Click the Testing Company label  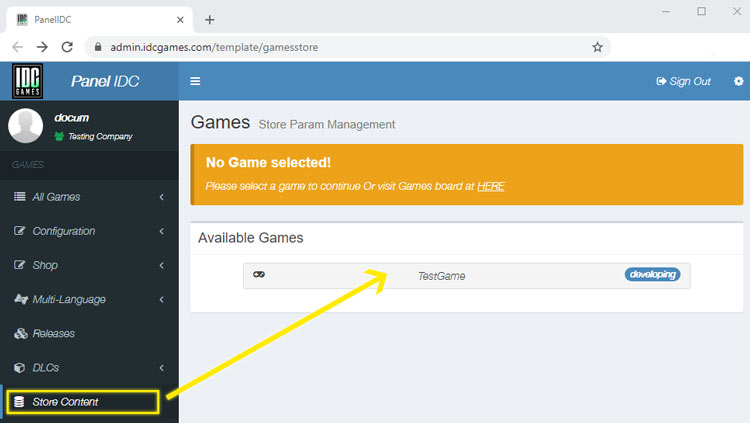[100, 136]
